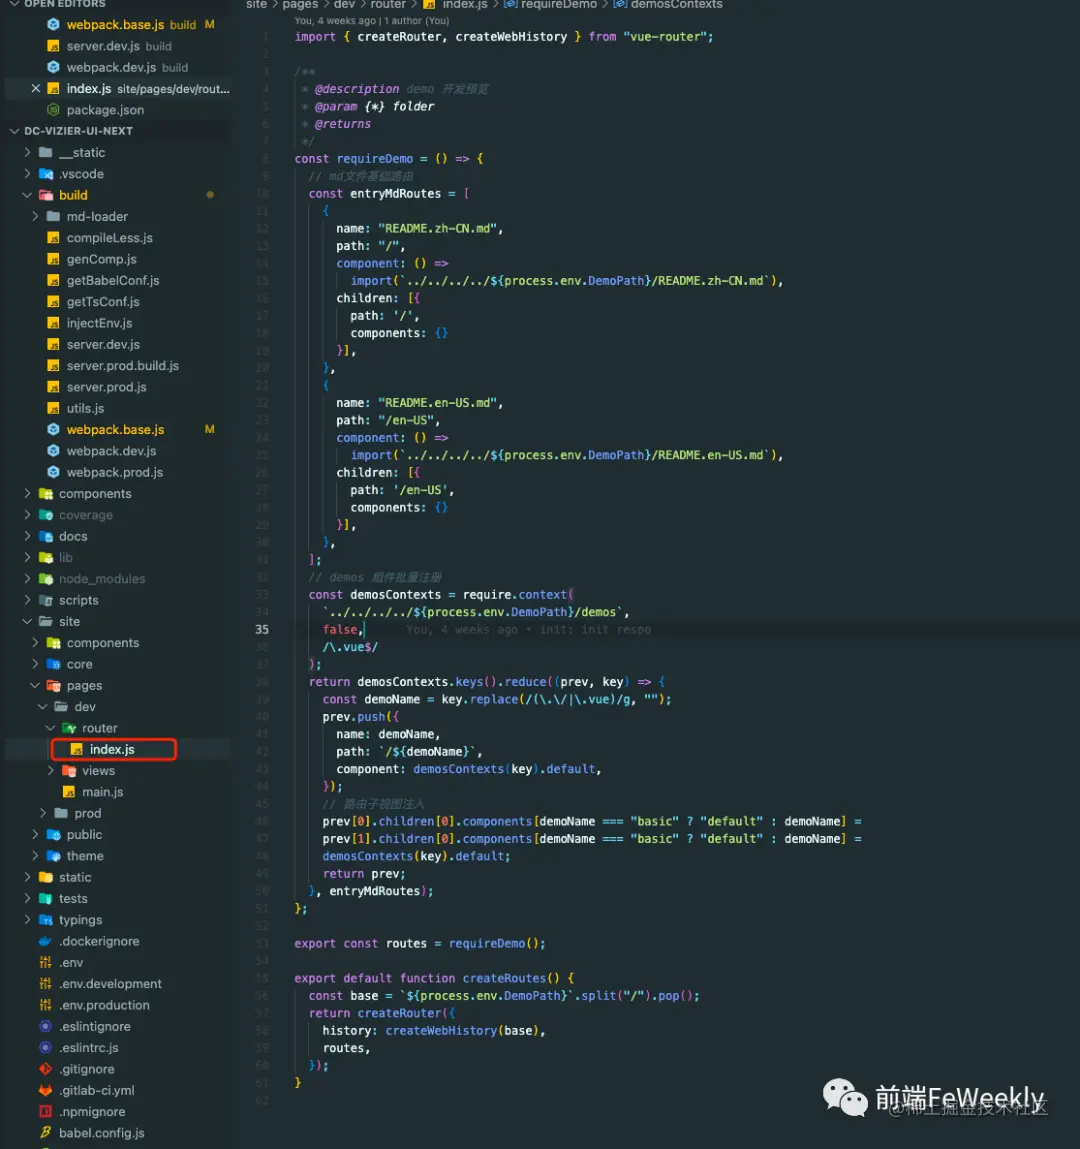Open the .env.production file
This screenshot has height=1149, width=1080.
coord(104,1005)
